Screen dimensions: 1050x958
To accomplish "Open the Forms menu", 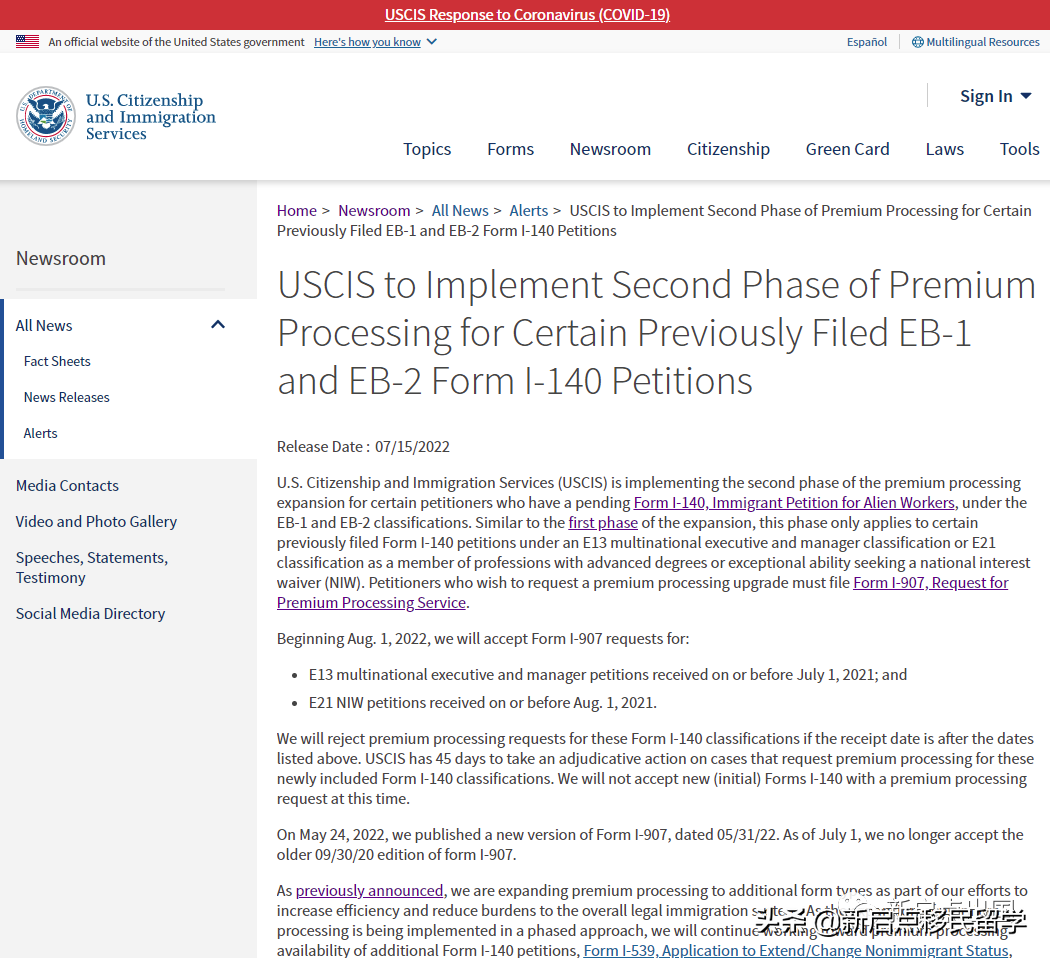I will click(510, 149).
